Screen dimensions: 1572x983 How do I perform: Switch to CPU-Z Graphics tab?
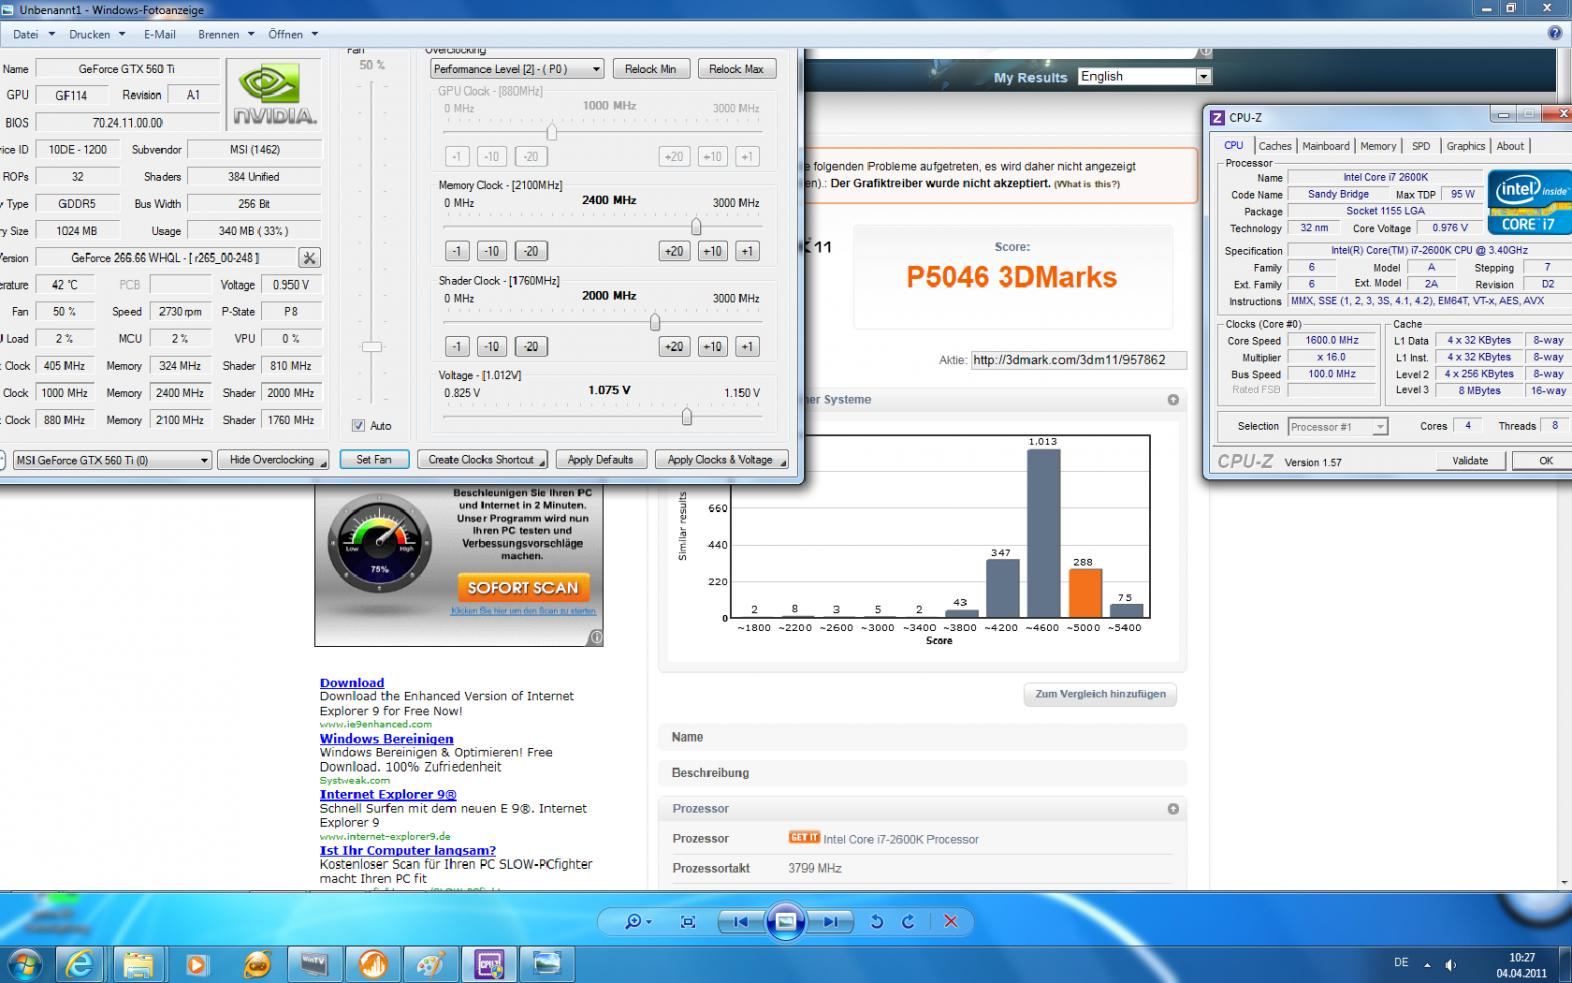tap(1465, 146)
